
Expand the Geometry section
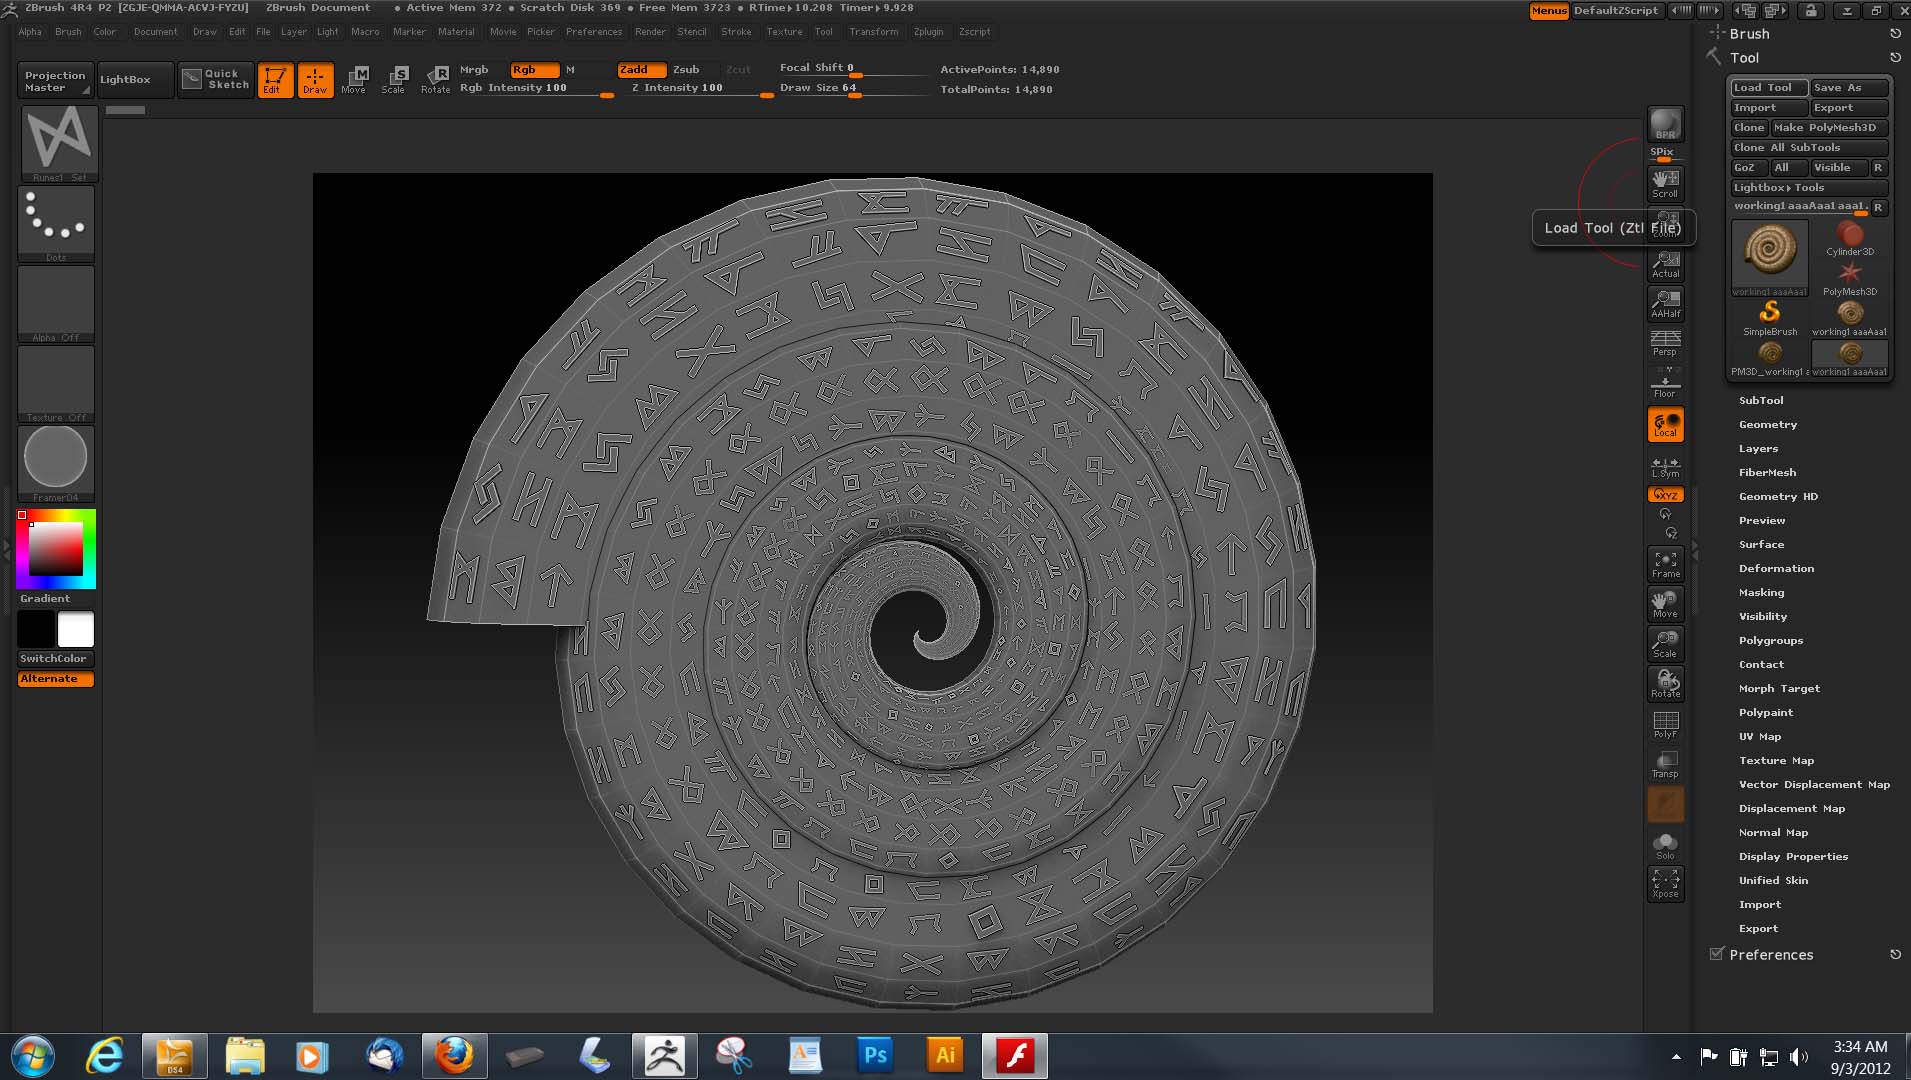coord(1767,424)
